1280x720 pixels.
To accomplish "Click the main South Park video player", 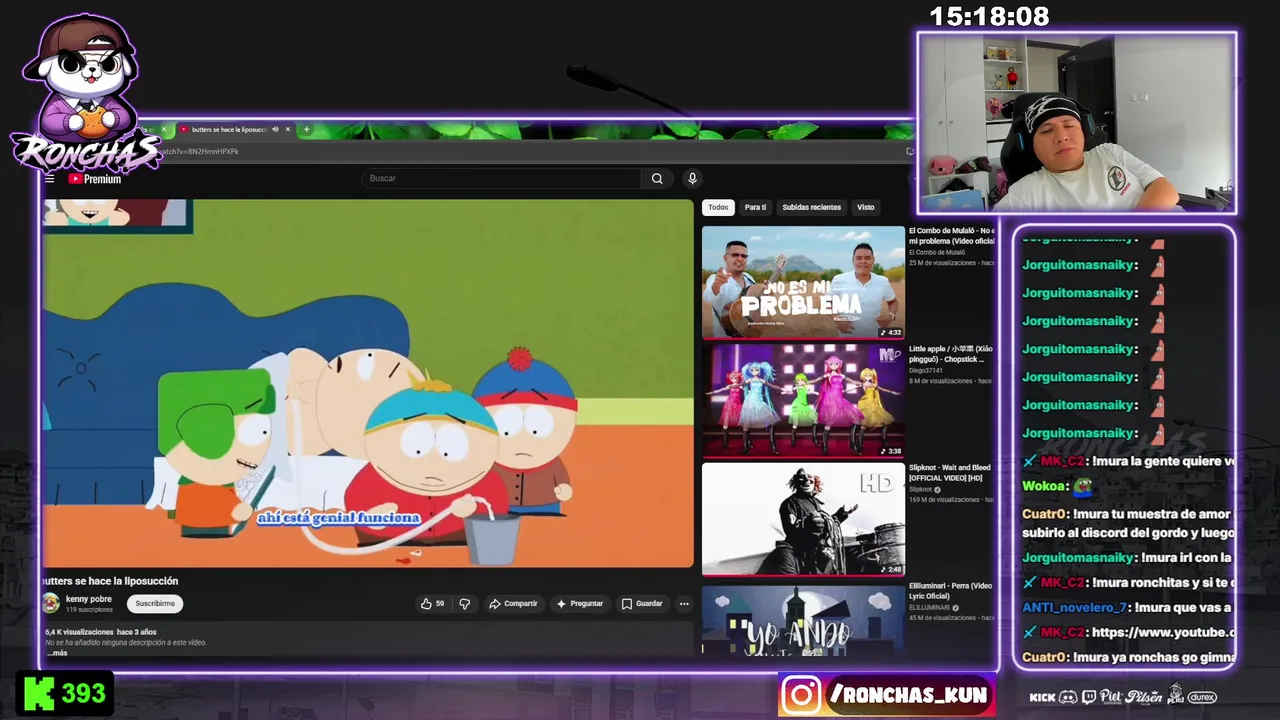I will click(368, 383).
